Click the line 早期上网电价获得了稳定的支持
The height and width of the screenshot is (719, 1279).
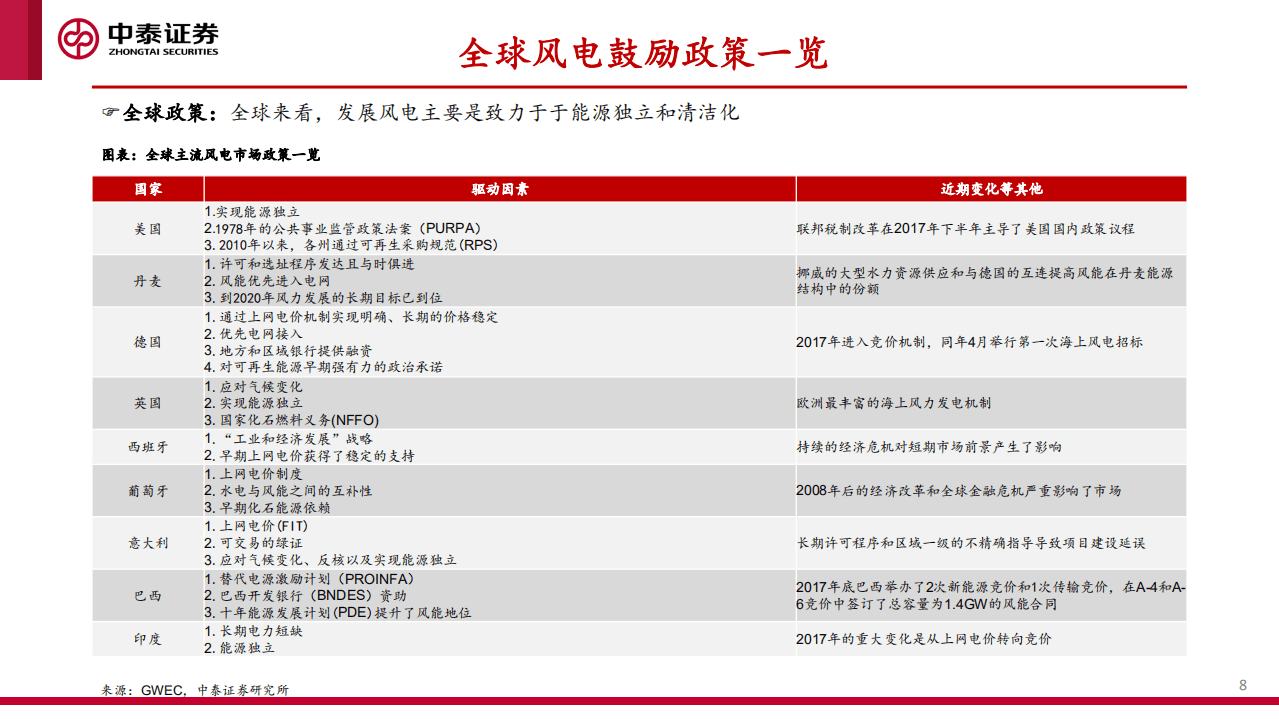point(309,456)
